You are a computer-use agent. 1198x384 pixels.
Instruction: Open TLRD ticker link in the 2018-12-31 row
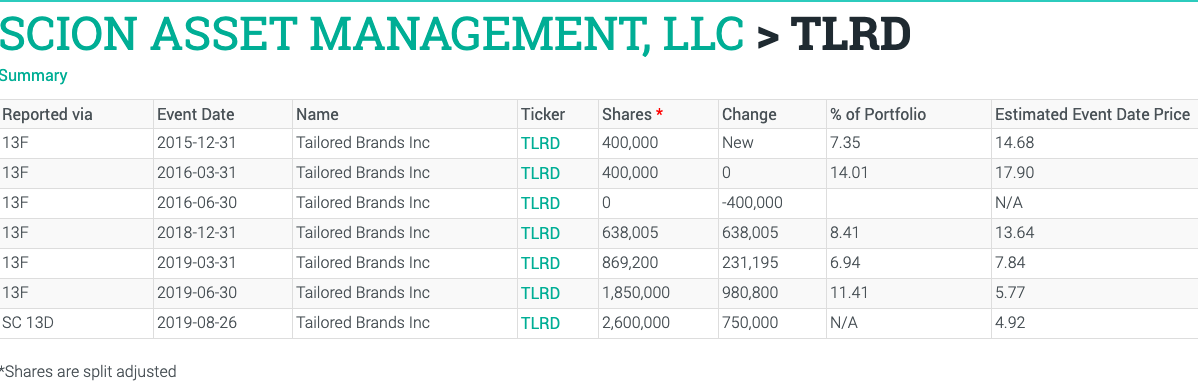[540, 233]
